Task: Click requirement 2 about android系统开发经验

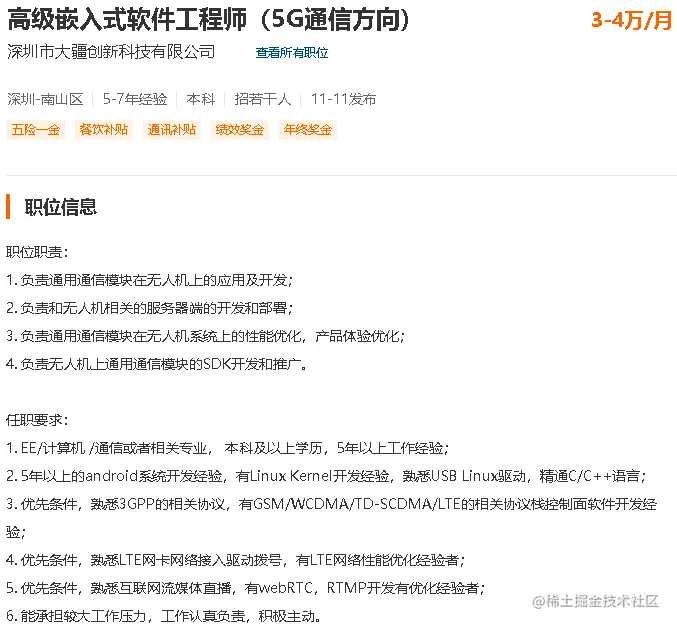Action: [x=326, y=476]
